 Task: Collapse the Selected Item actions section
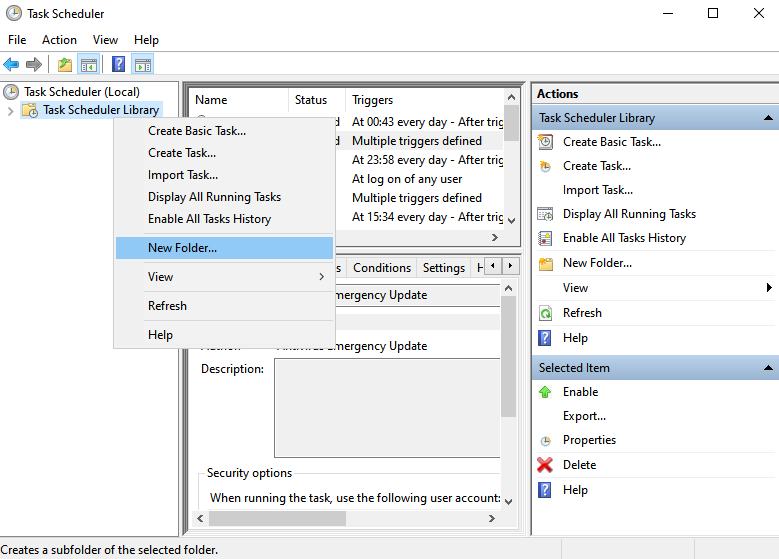click(x=768, y=368)
